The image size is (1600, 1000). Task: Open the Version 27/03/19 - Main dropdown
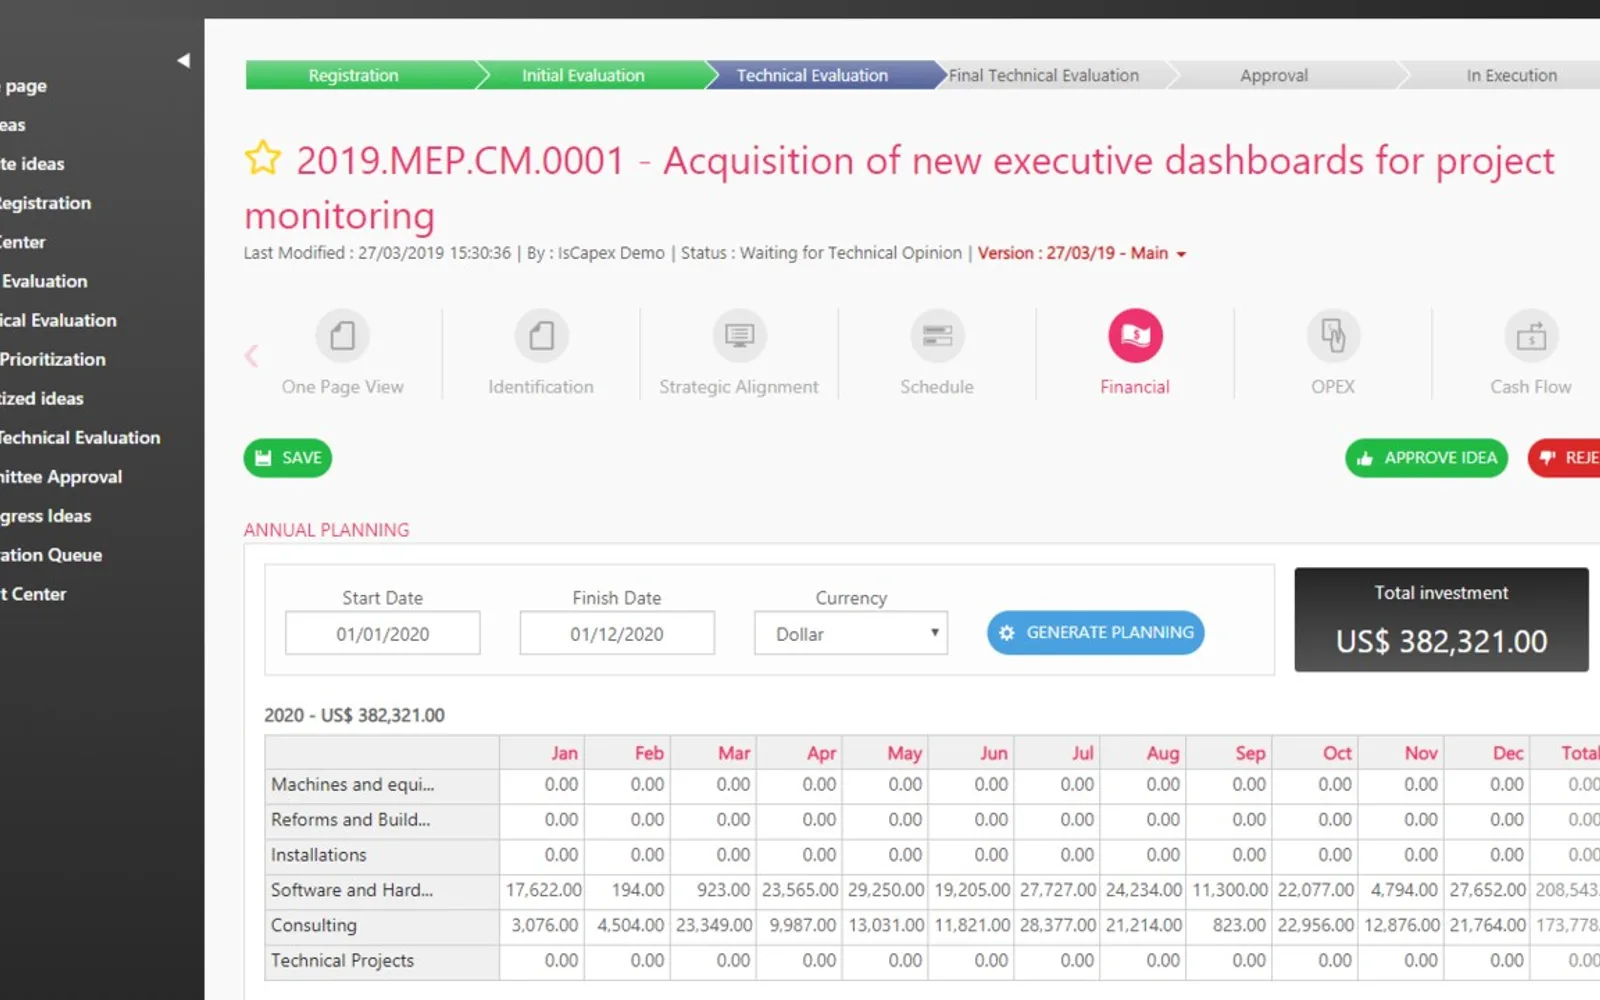point(1082,253)
